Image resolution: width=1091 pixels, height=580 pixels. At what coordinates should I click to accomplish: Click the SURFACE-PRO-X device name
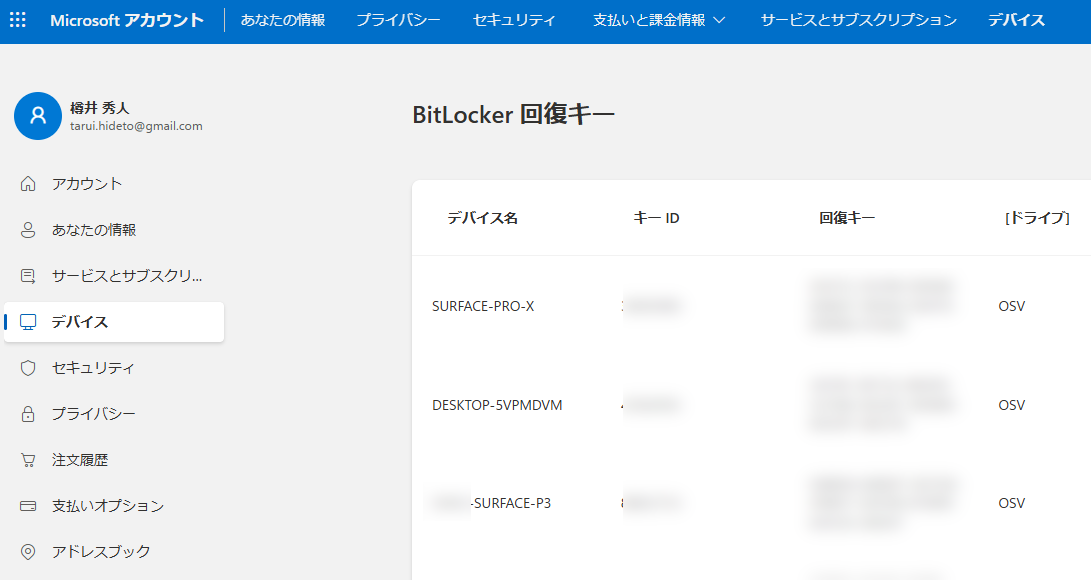tap(485, 306)
